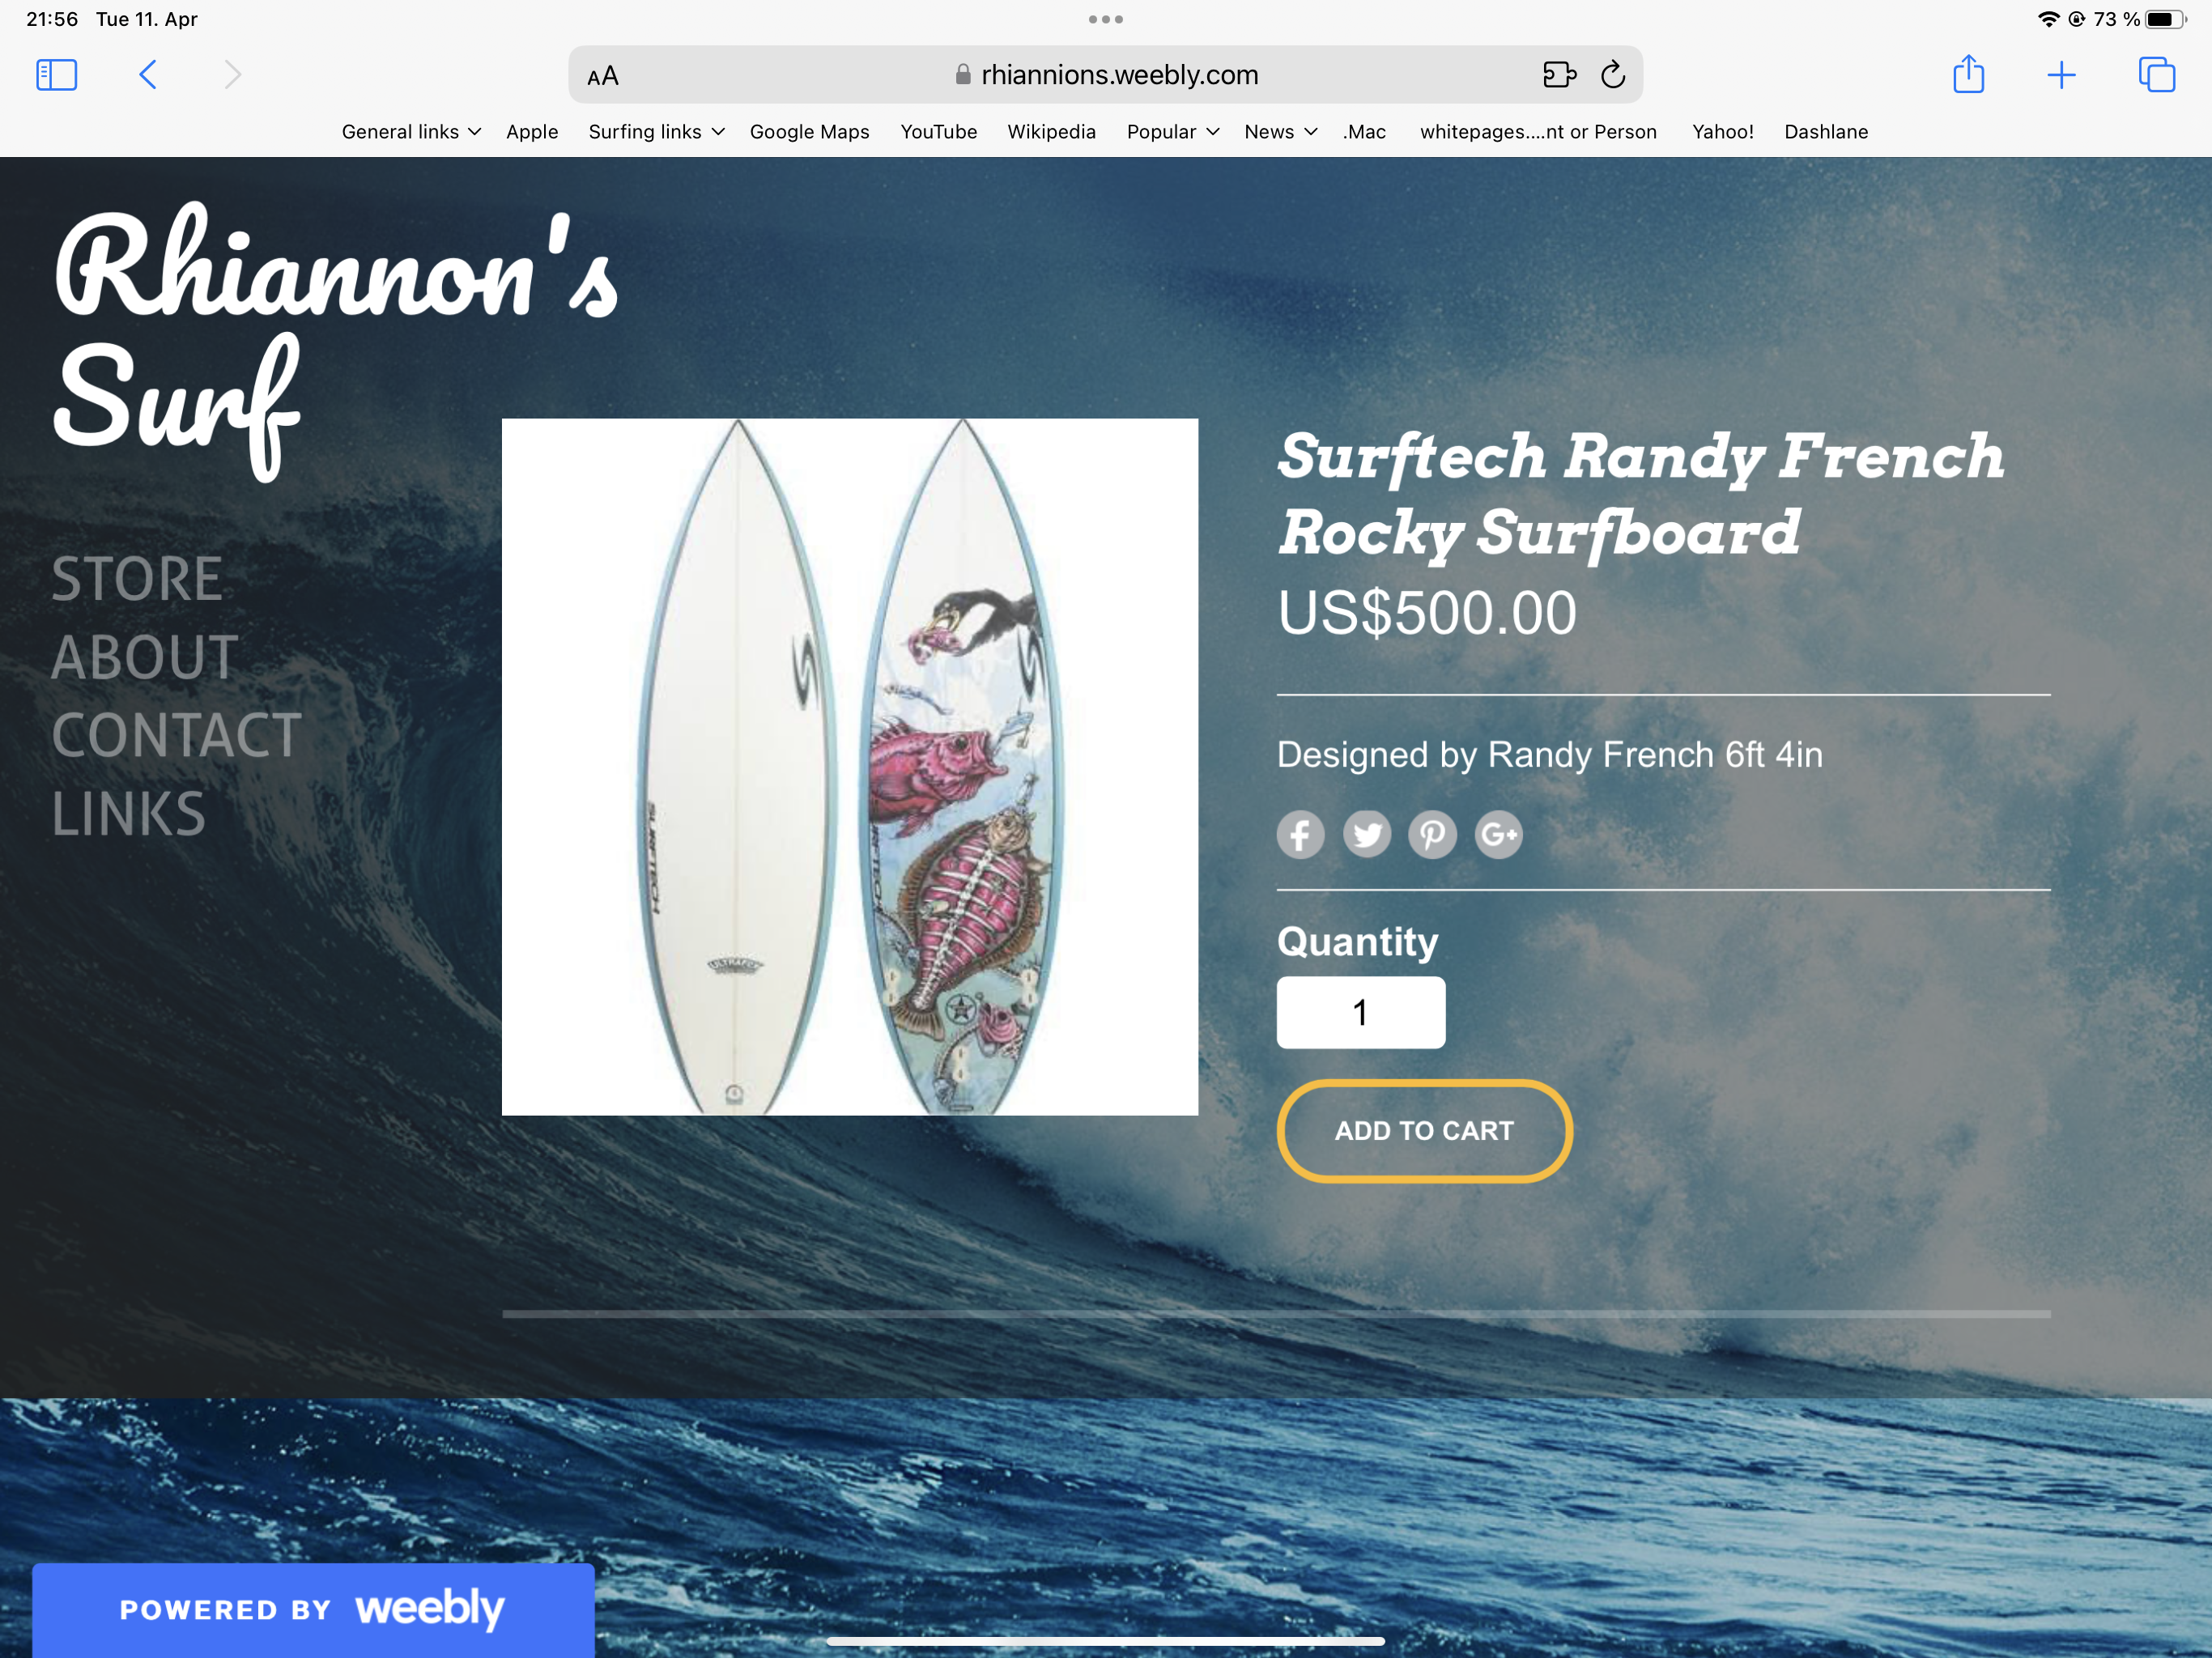The image size is (2212, 1658).
Task: Open the Powered by Weebly link
Action: tap(313, 1609)
